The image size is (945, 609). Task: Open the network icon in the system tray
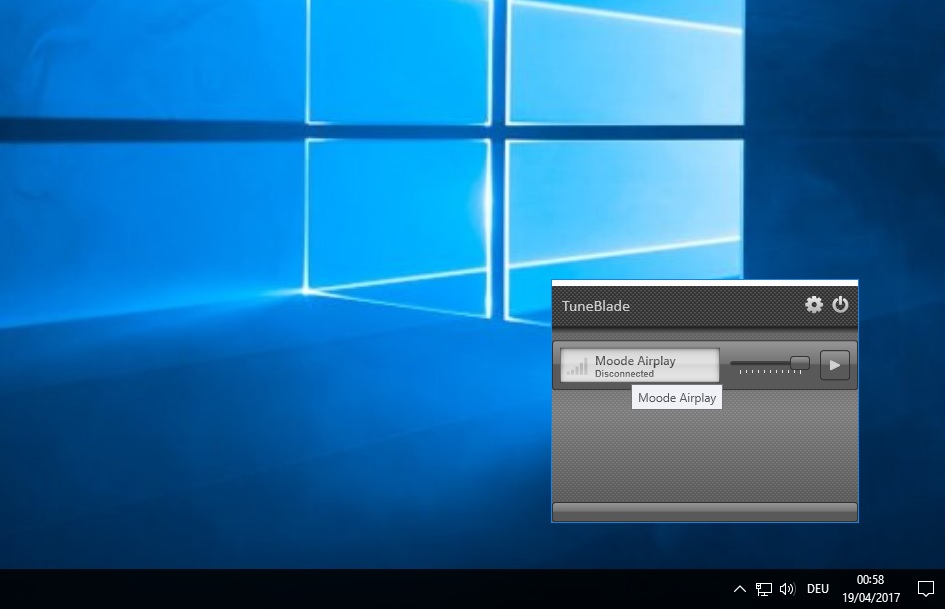pyautogui.click(x=764, y=589)
